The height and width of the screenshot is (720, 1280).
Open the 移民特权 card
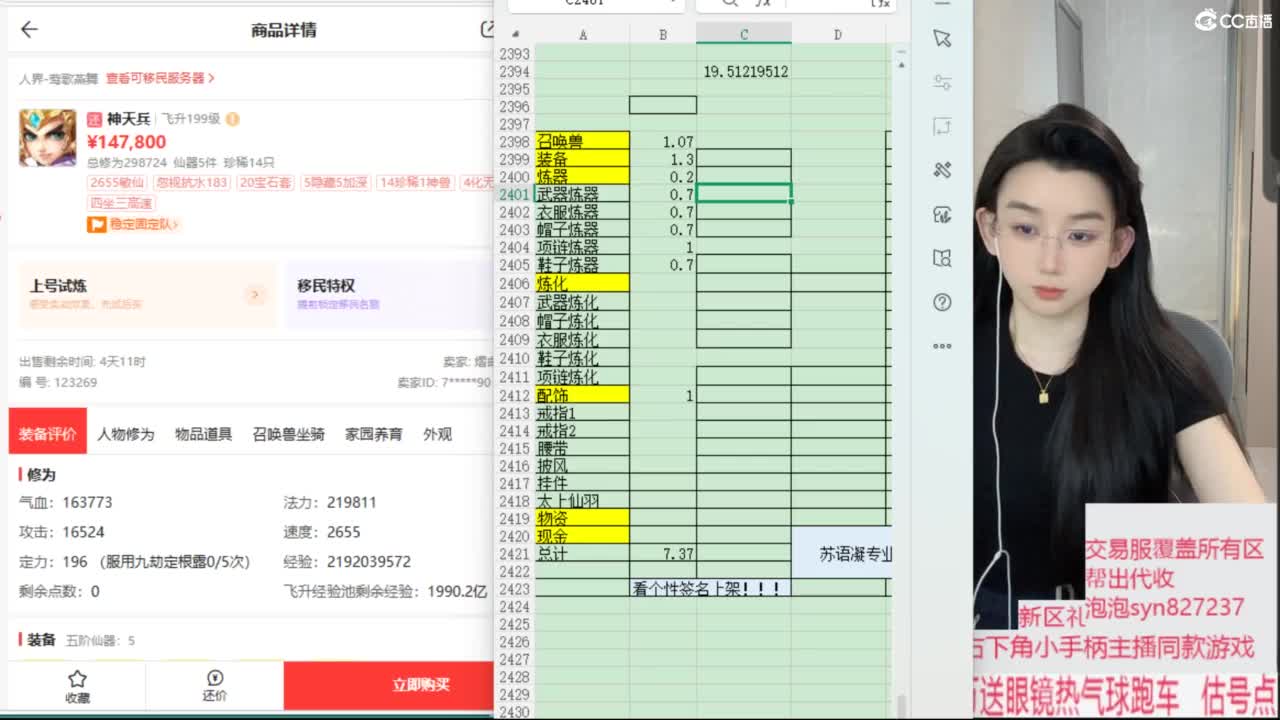click(x=388, y=294)
